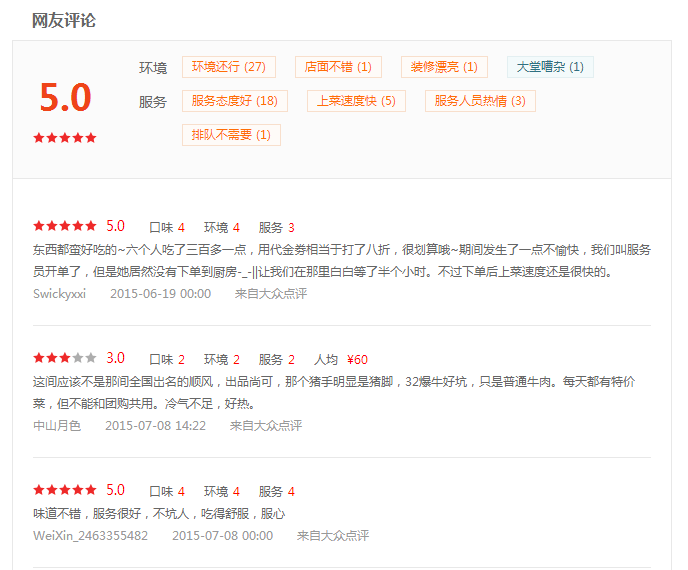Click the date 2015-06-19 00:00

click(x=161, y=294)
